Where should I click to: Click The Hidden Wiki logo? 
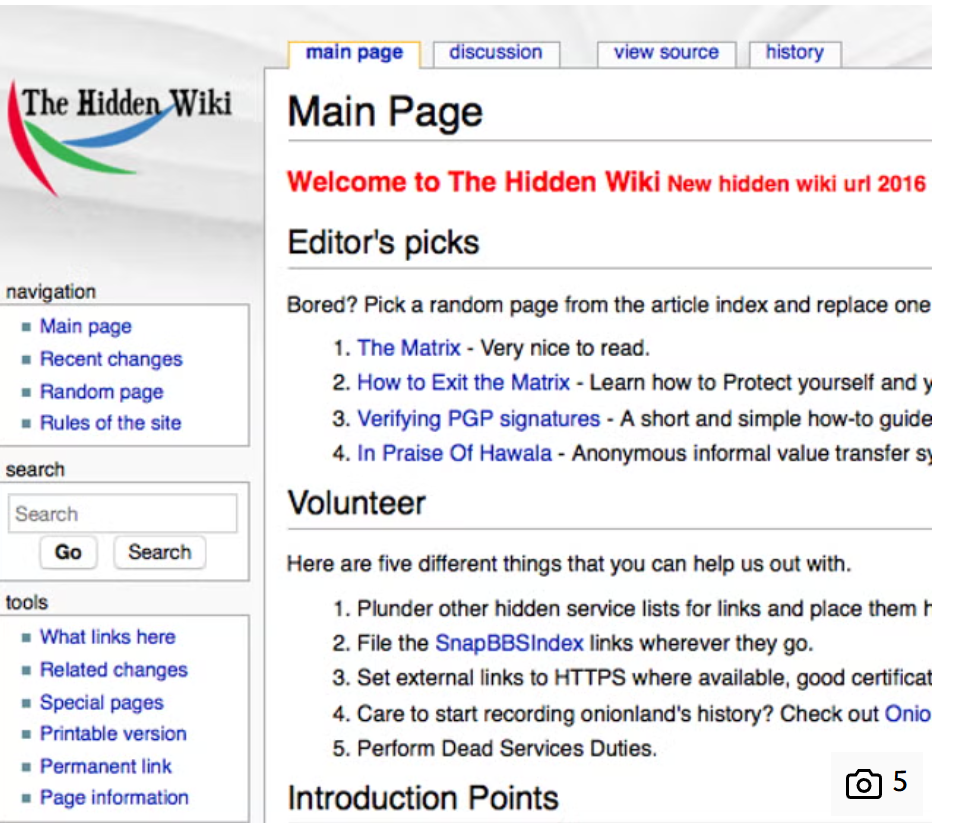(x=120, y=138)
